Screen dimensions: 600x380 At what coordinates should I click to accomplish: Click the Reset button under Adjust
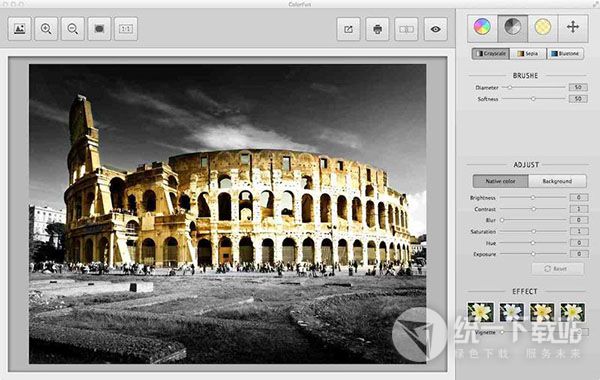(x=558, y=269)
